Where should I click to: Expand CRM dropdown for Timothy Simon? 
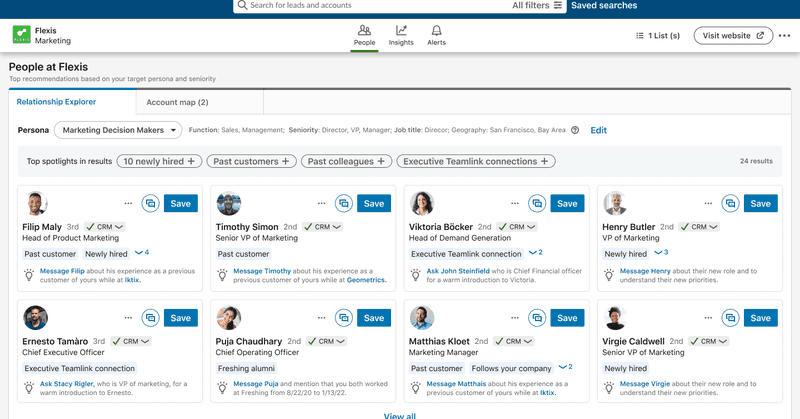322,227
